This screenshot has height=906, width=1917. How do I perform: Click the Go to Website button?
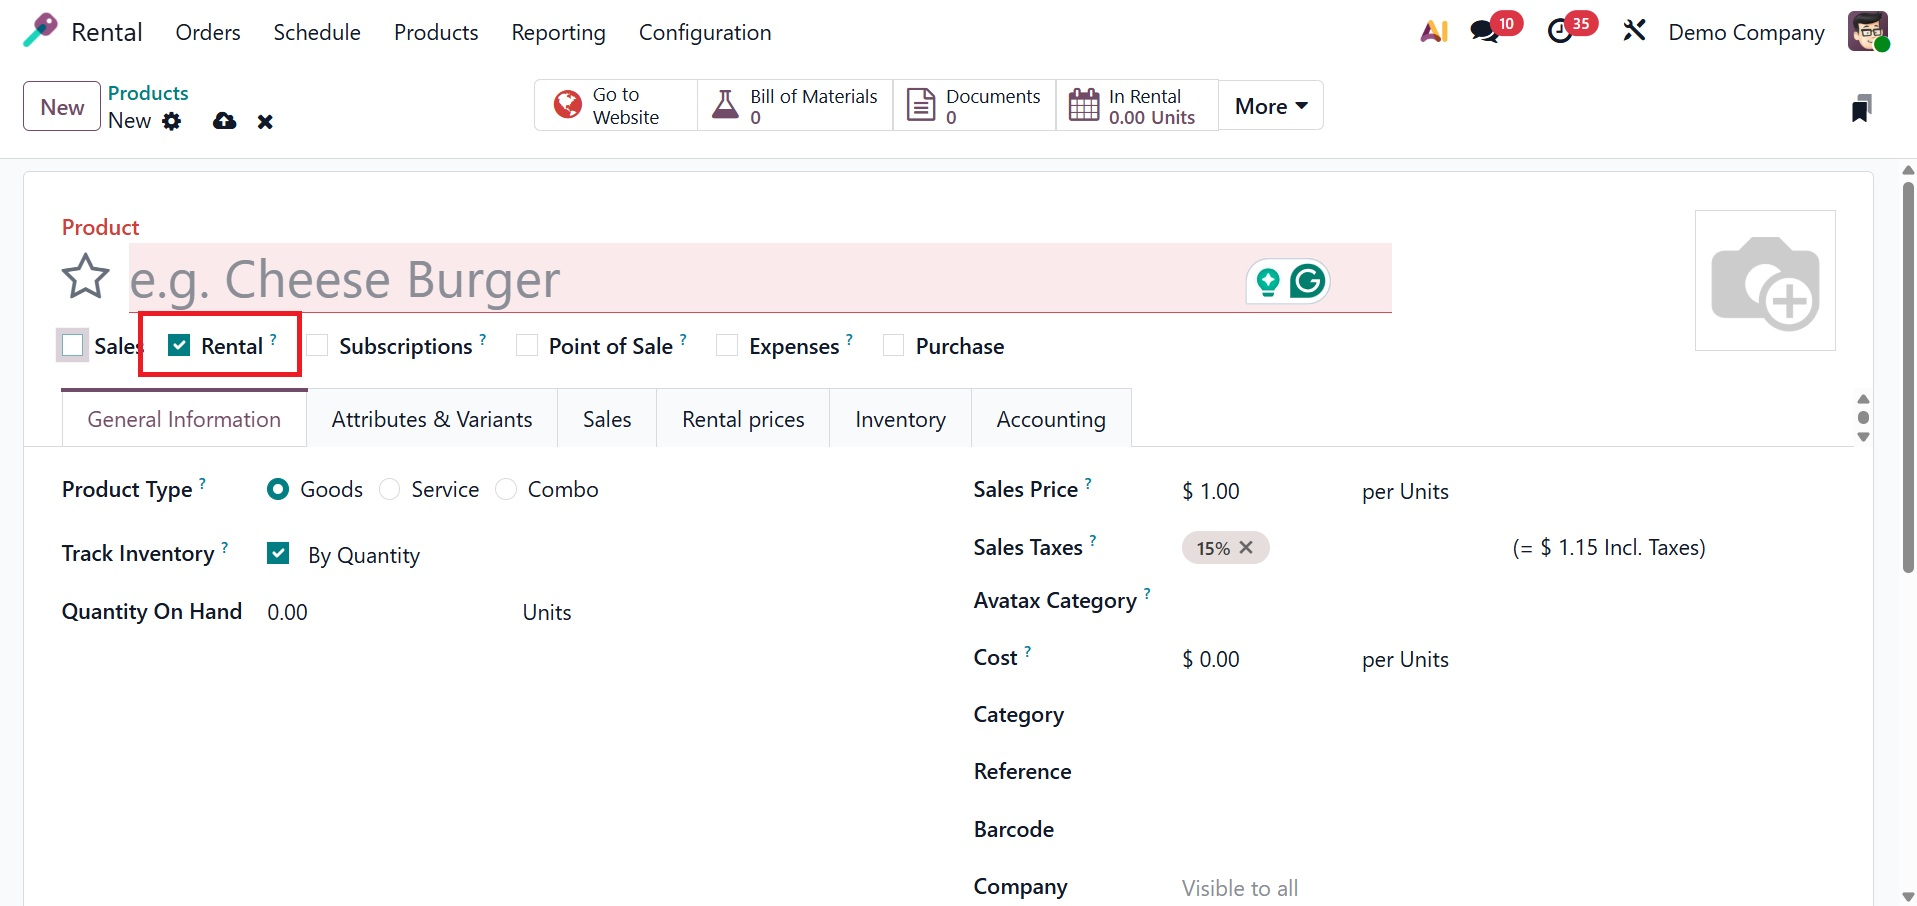pos(615,106)
